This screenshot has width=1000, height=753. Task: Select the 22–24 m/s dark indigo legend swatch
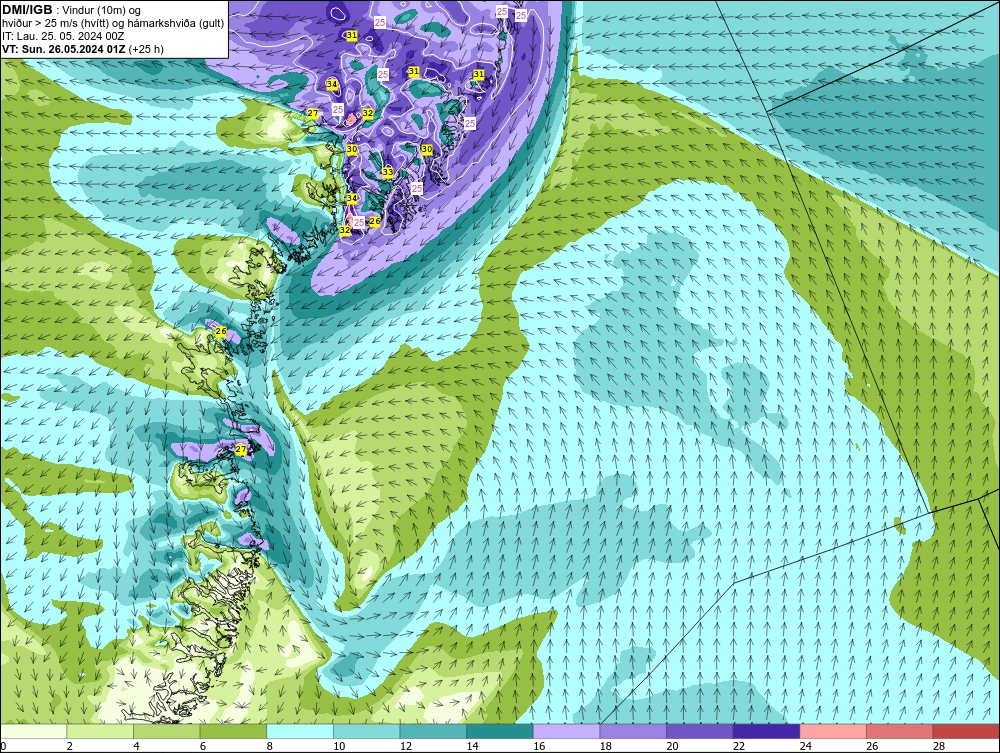coord(766,731)
